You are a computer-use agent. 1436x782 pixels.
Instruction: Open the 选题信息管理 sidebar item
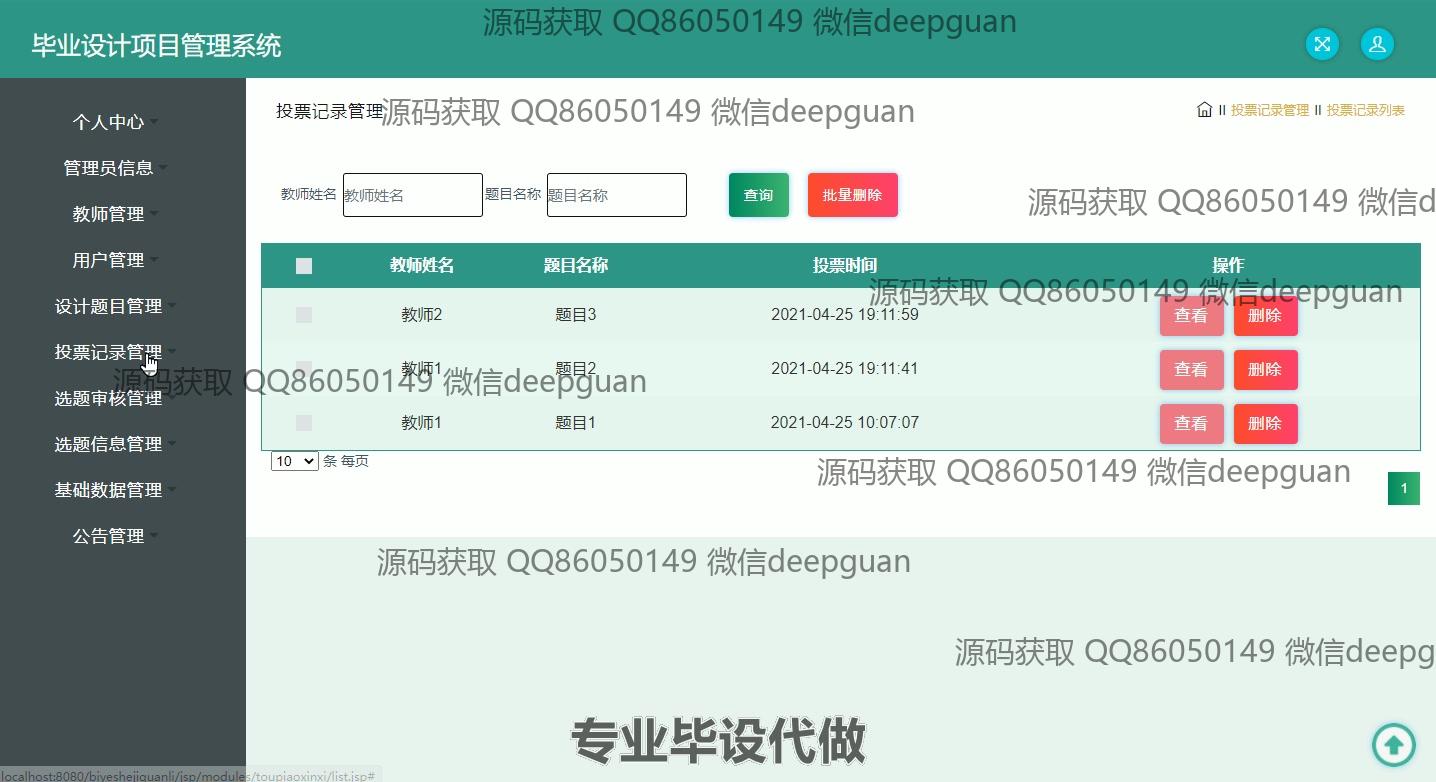click(109, 444)
